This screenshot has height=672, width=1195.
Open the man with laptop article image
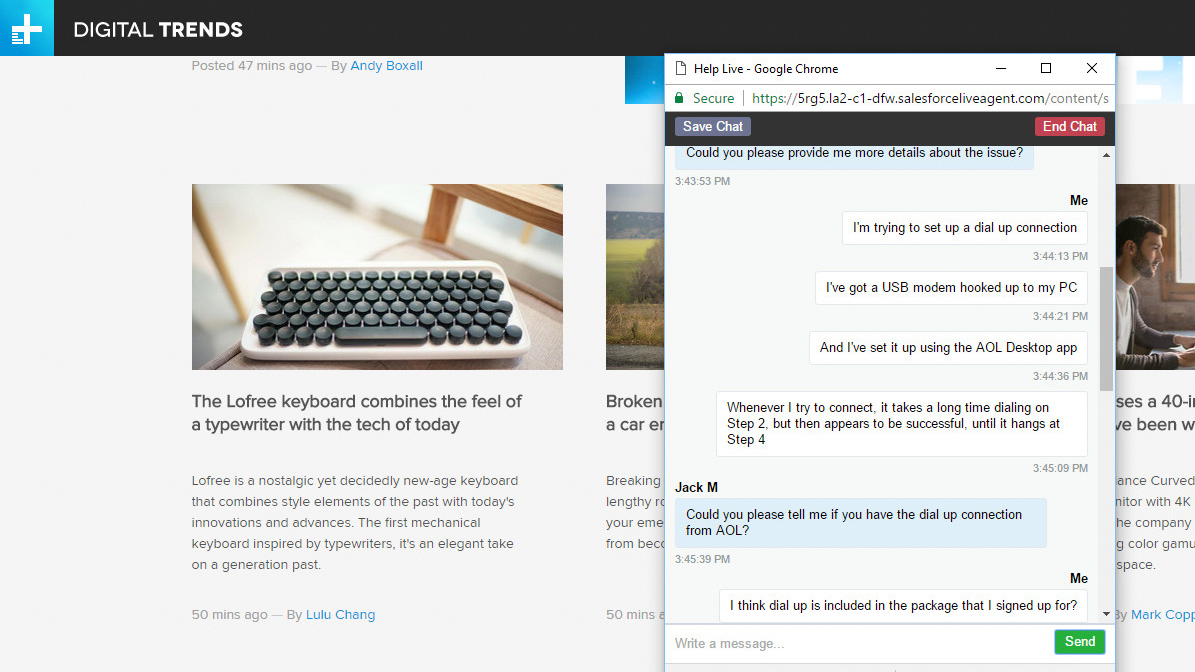click(x=1155, y=277)
